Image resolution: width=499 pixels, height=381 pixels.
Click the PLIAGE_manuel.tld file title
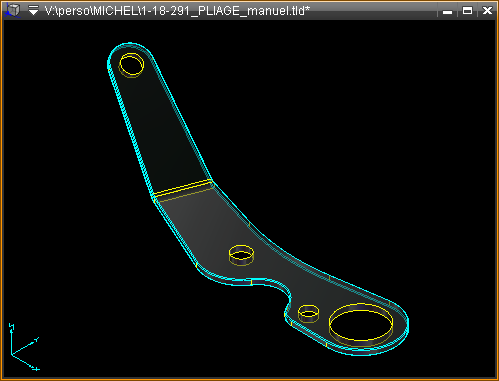pos(177,11)
